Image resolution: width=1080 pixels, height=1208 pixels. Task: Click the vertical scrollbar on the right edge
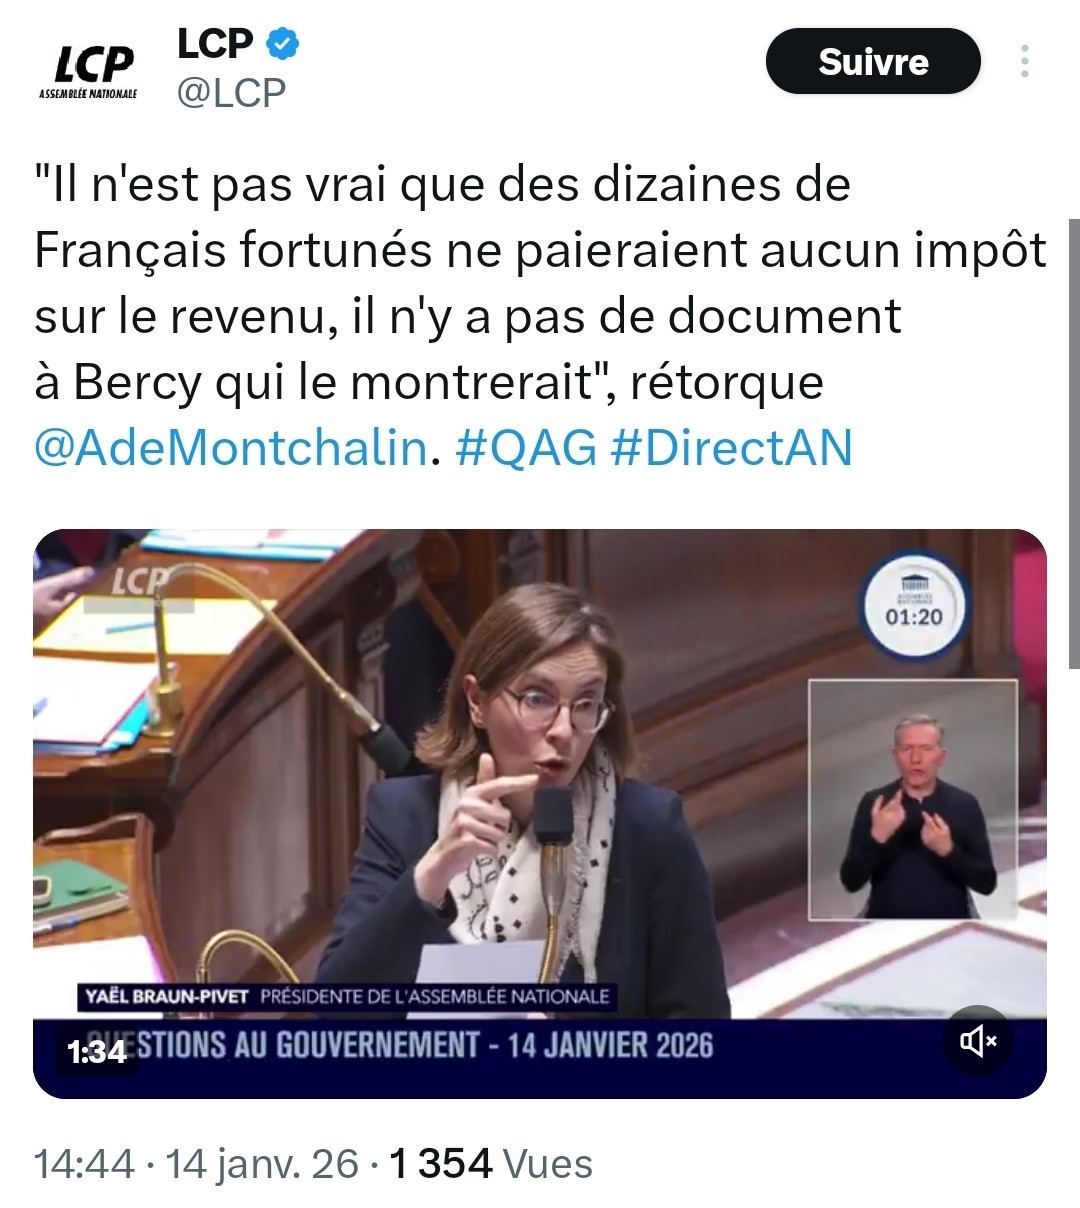click(x=1074, y=444)
